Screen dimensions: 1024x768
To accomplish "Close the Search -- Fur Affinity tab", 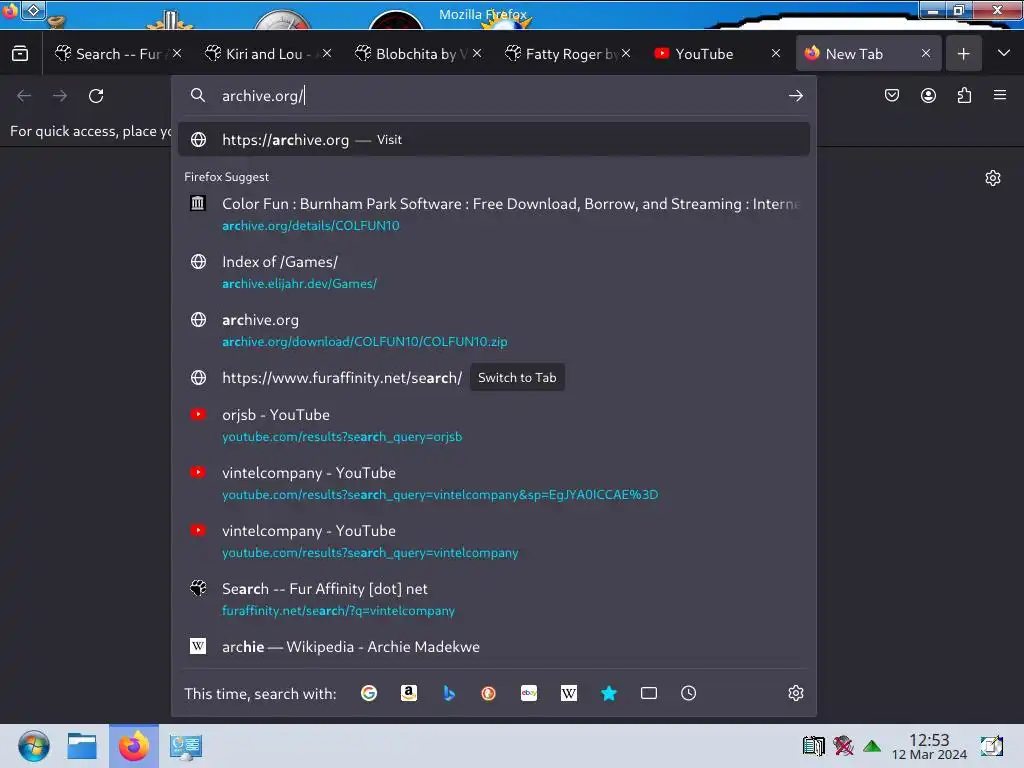I will point(177,54).
